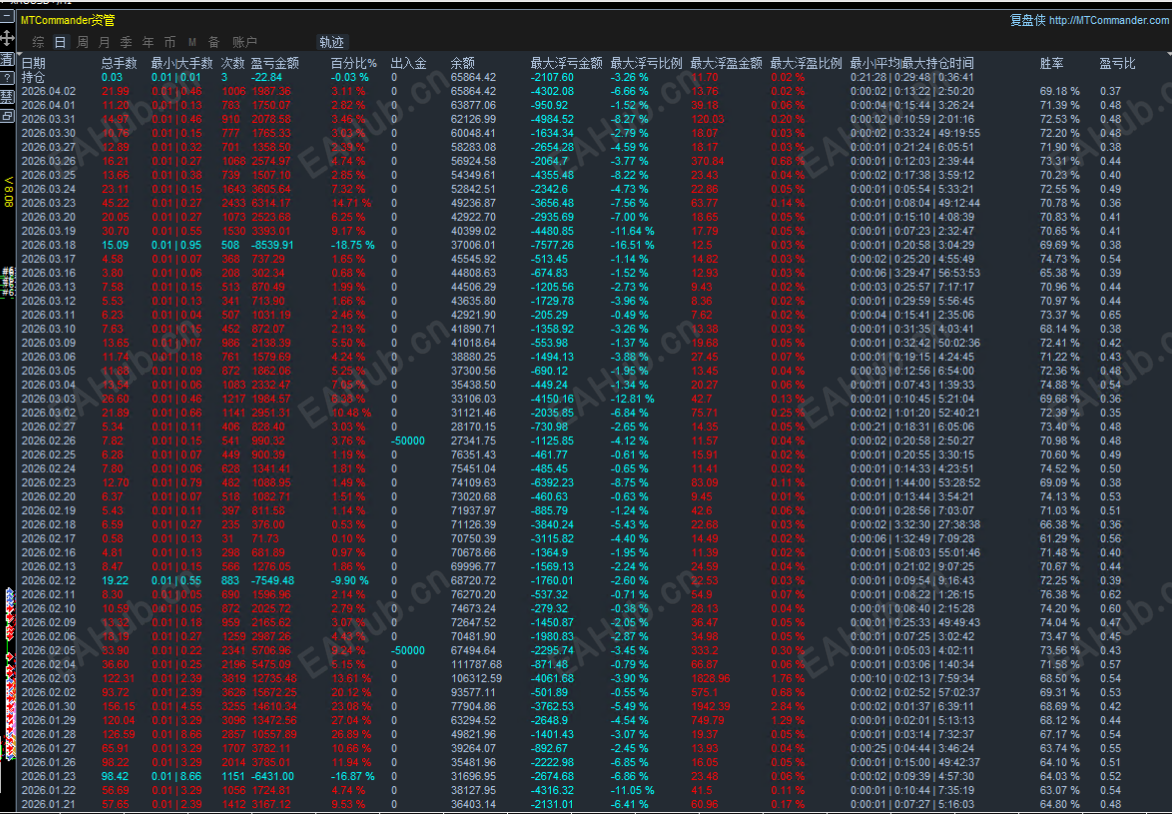Click the 2026.02.26 date row
Screen dimensions: 1172x814
(x=49, y=441)
